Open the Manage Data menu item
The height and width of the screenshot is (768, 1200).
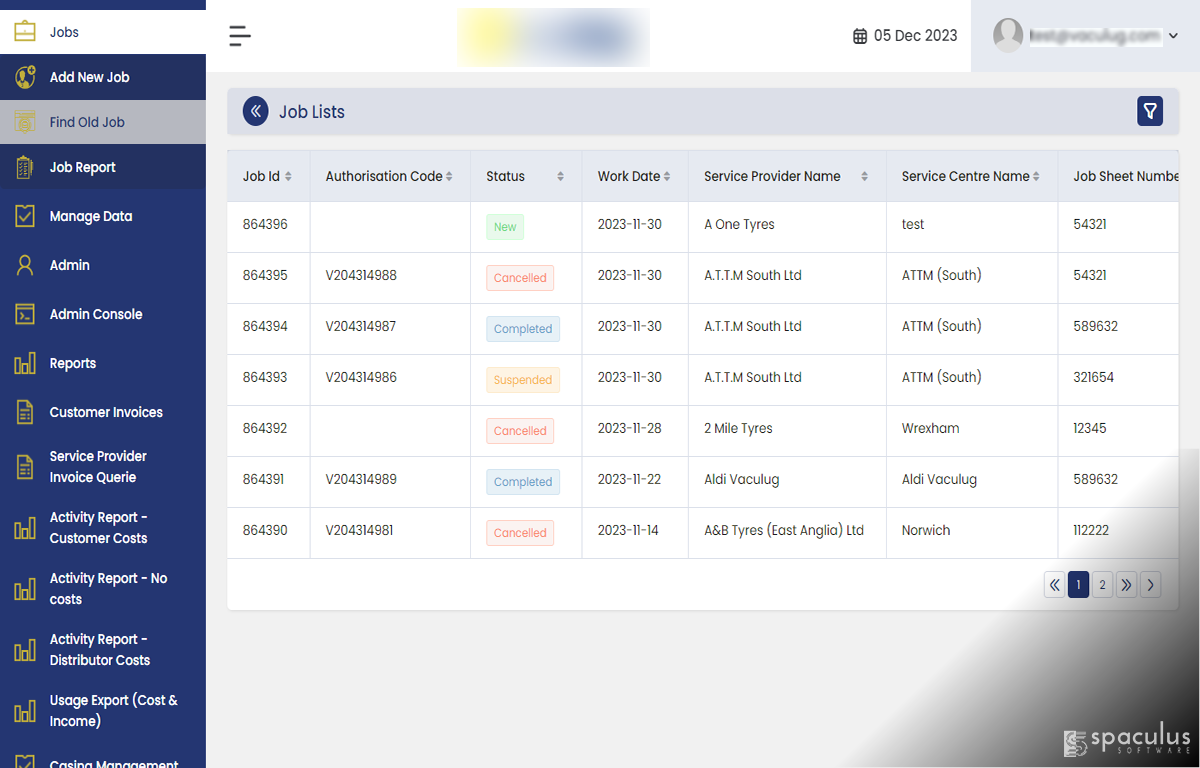[x=90, y=216]
